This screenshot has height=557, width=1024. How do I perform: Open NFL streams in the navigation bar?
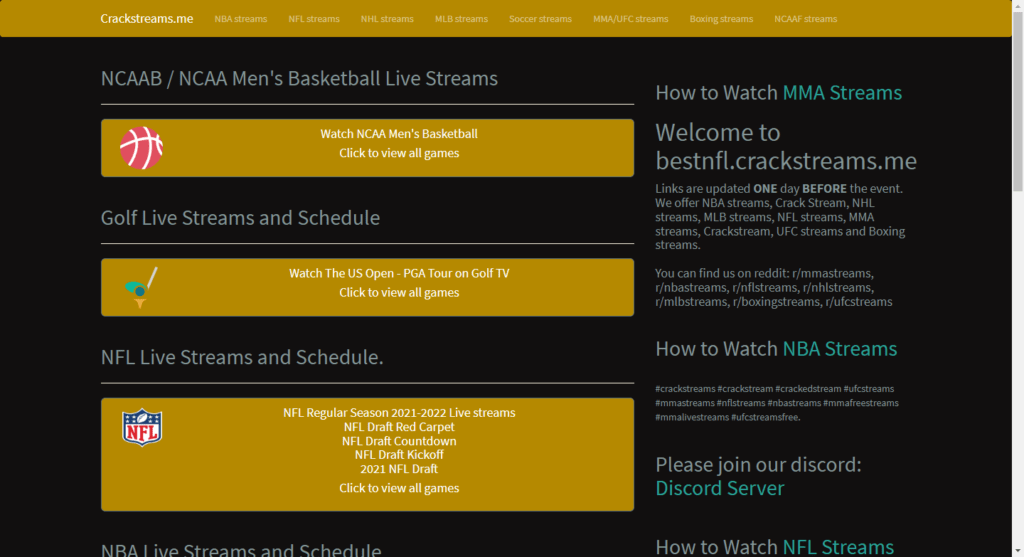314,19
